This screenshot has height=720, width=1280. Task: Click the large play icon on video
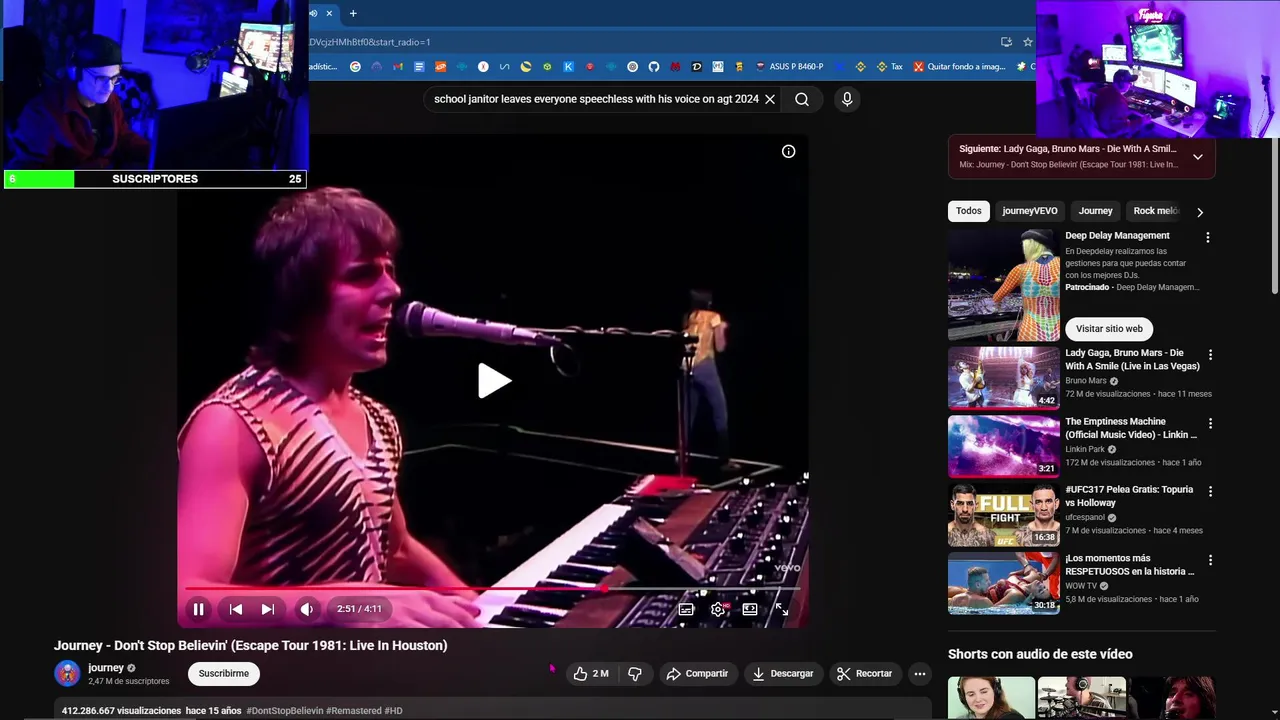click(494, 381)
